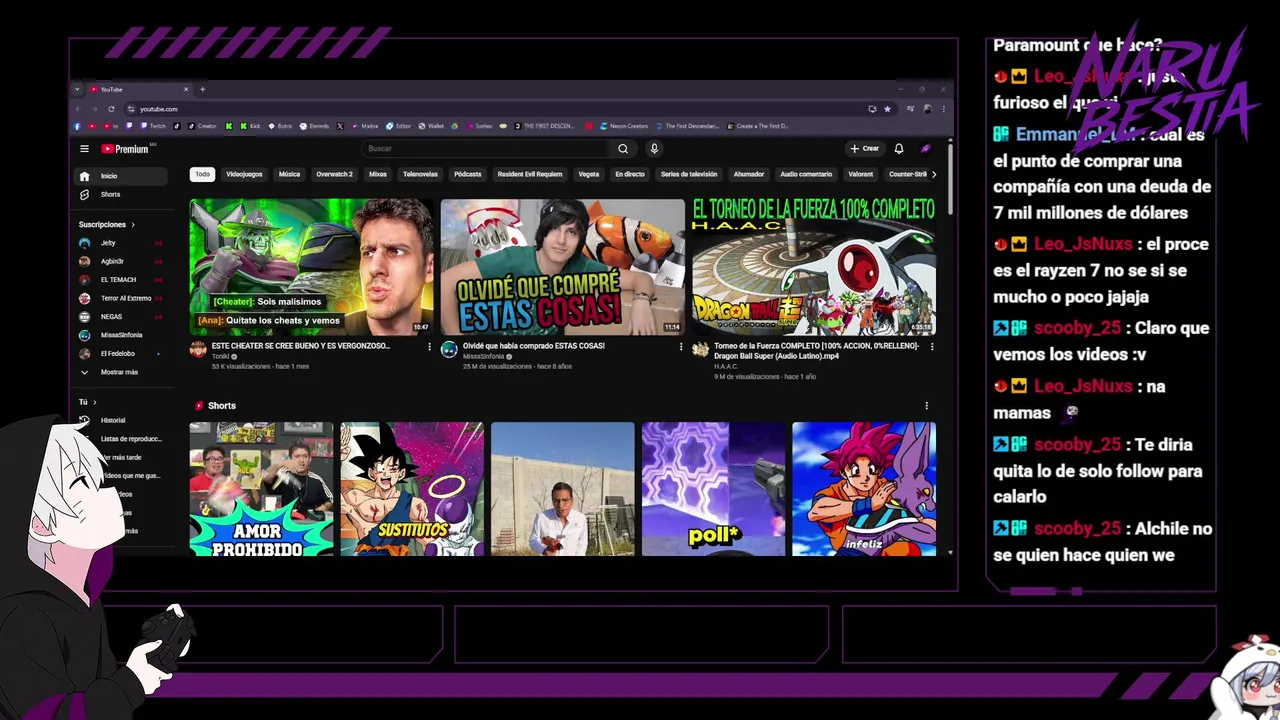The image size is (1280, 720).
Task: Open the Wallet bookmark
Action: coord(431,126)
